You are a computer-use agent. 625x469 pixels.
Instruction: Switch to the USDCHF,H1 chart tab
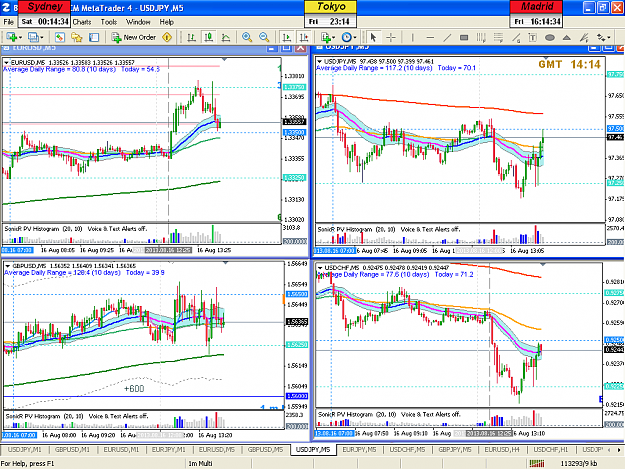(x=550, y=449)
